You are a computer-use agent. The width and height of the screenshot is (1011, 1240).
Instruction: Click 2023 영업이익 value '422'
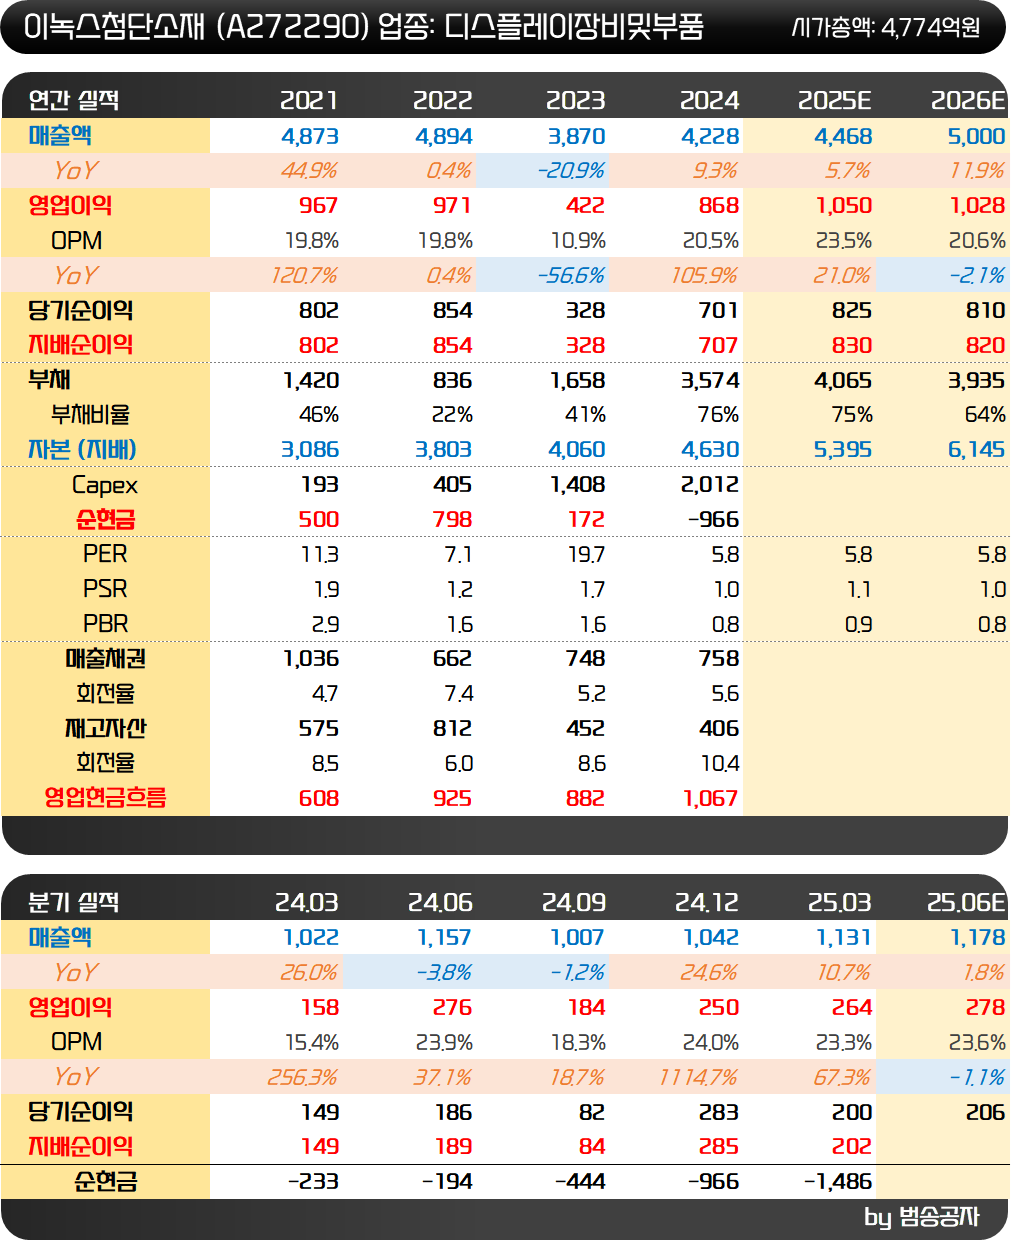click(585, 205)
